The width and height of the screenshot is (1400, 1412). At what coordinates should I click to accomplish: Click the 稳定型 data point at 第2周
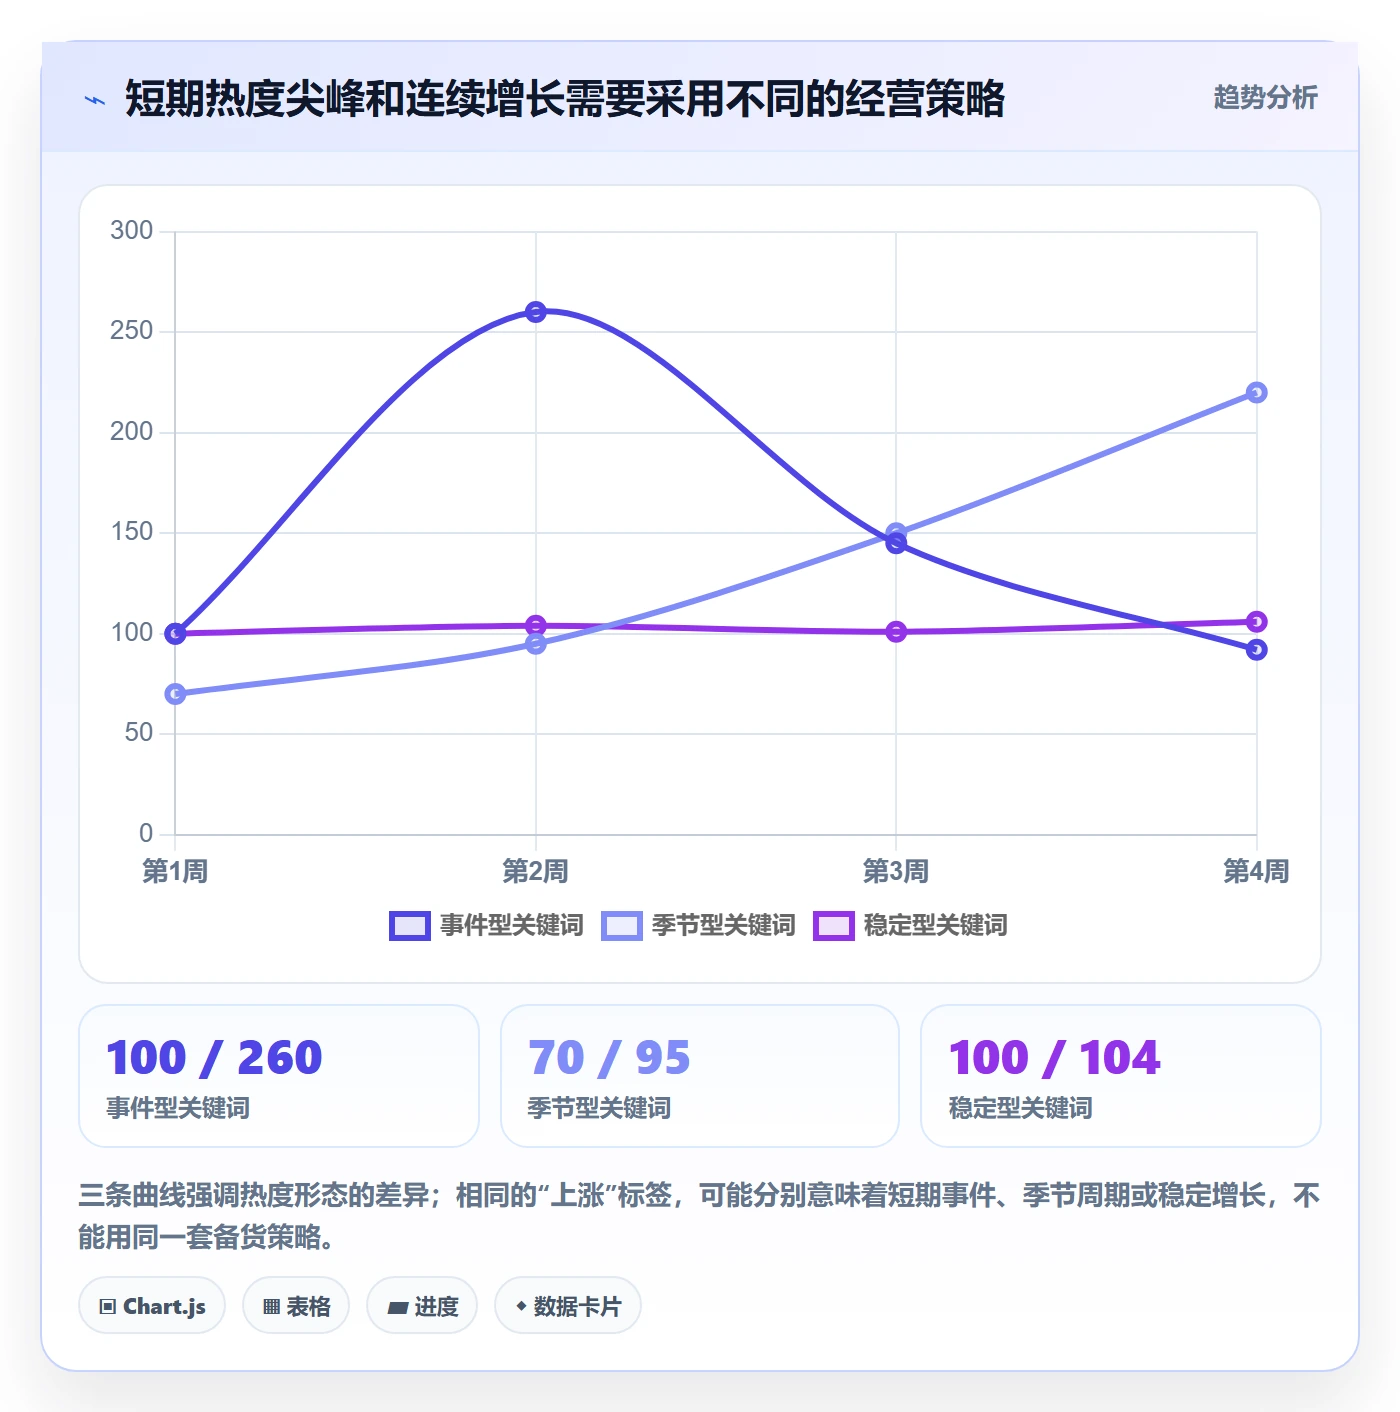point(536,626)
